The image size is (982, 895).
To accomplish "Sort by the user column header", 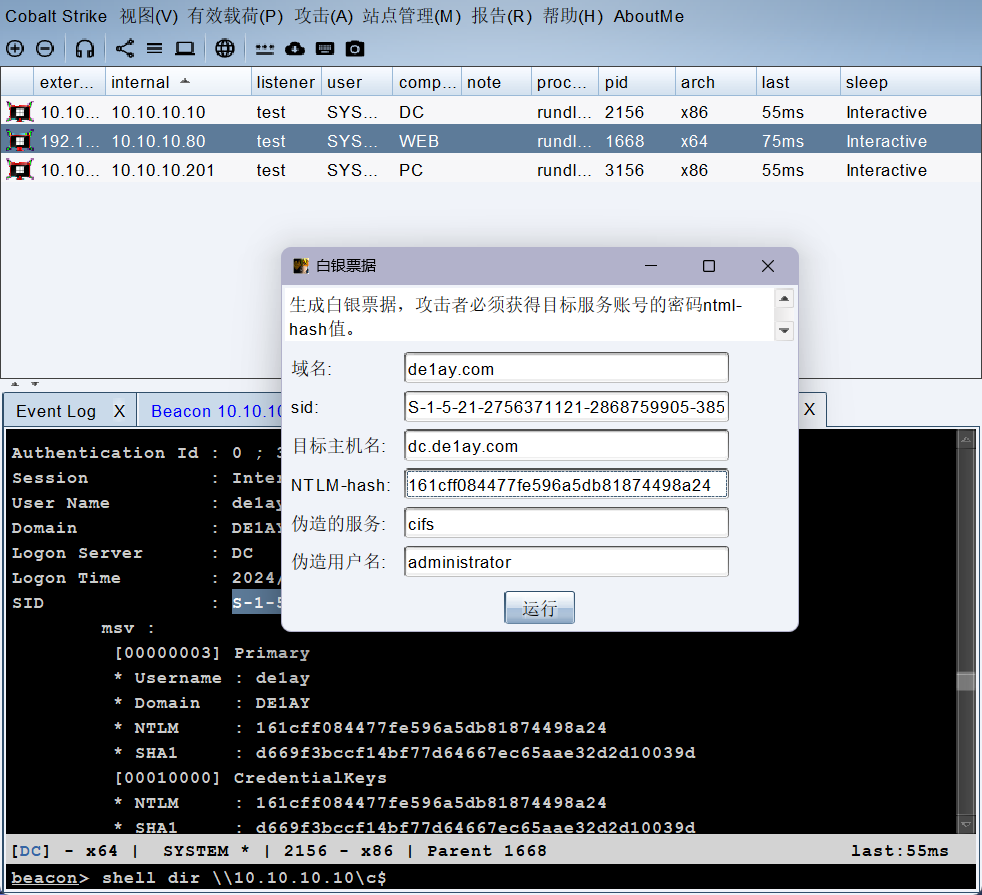I will (x=357, y=81).
